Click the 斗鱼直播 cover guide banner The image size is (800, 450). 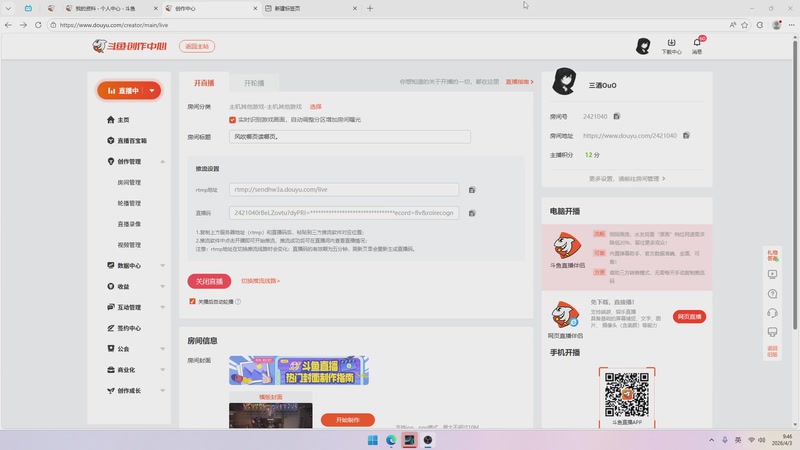[298, 370]
